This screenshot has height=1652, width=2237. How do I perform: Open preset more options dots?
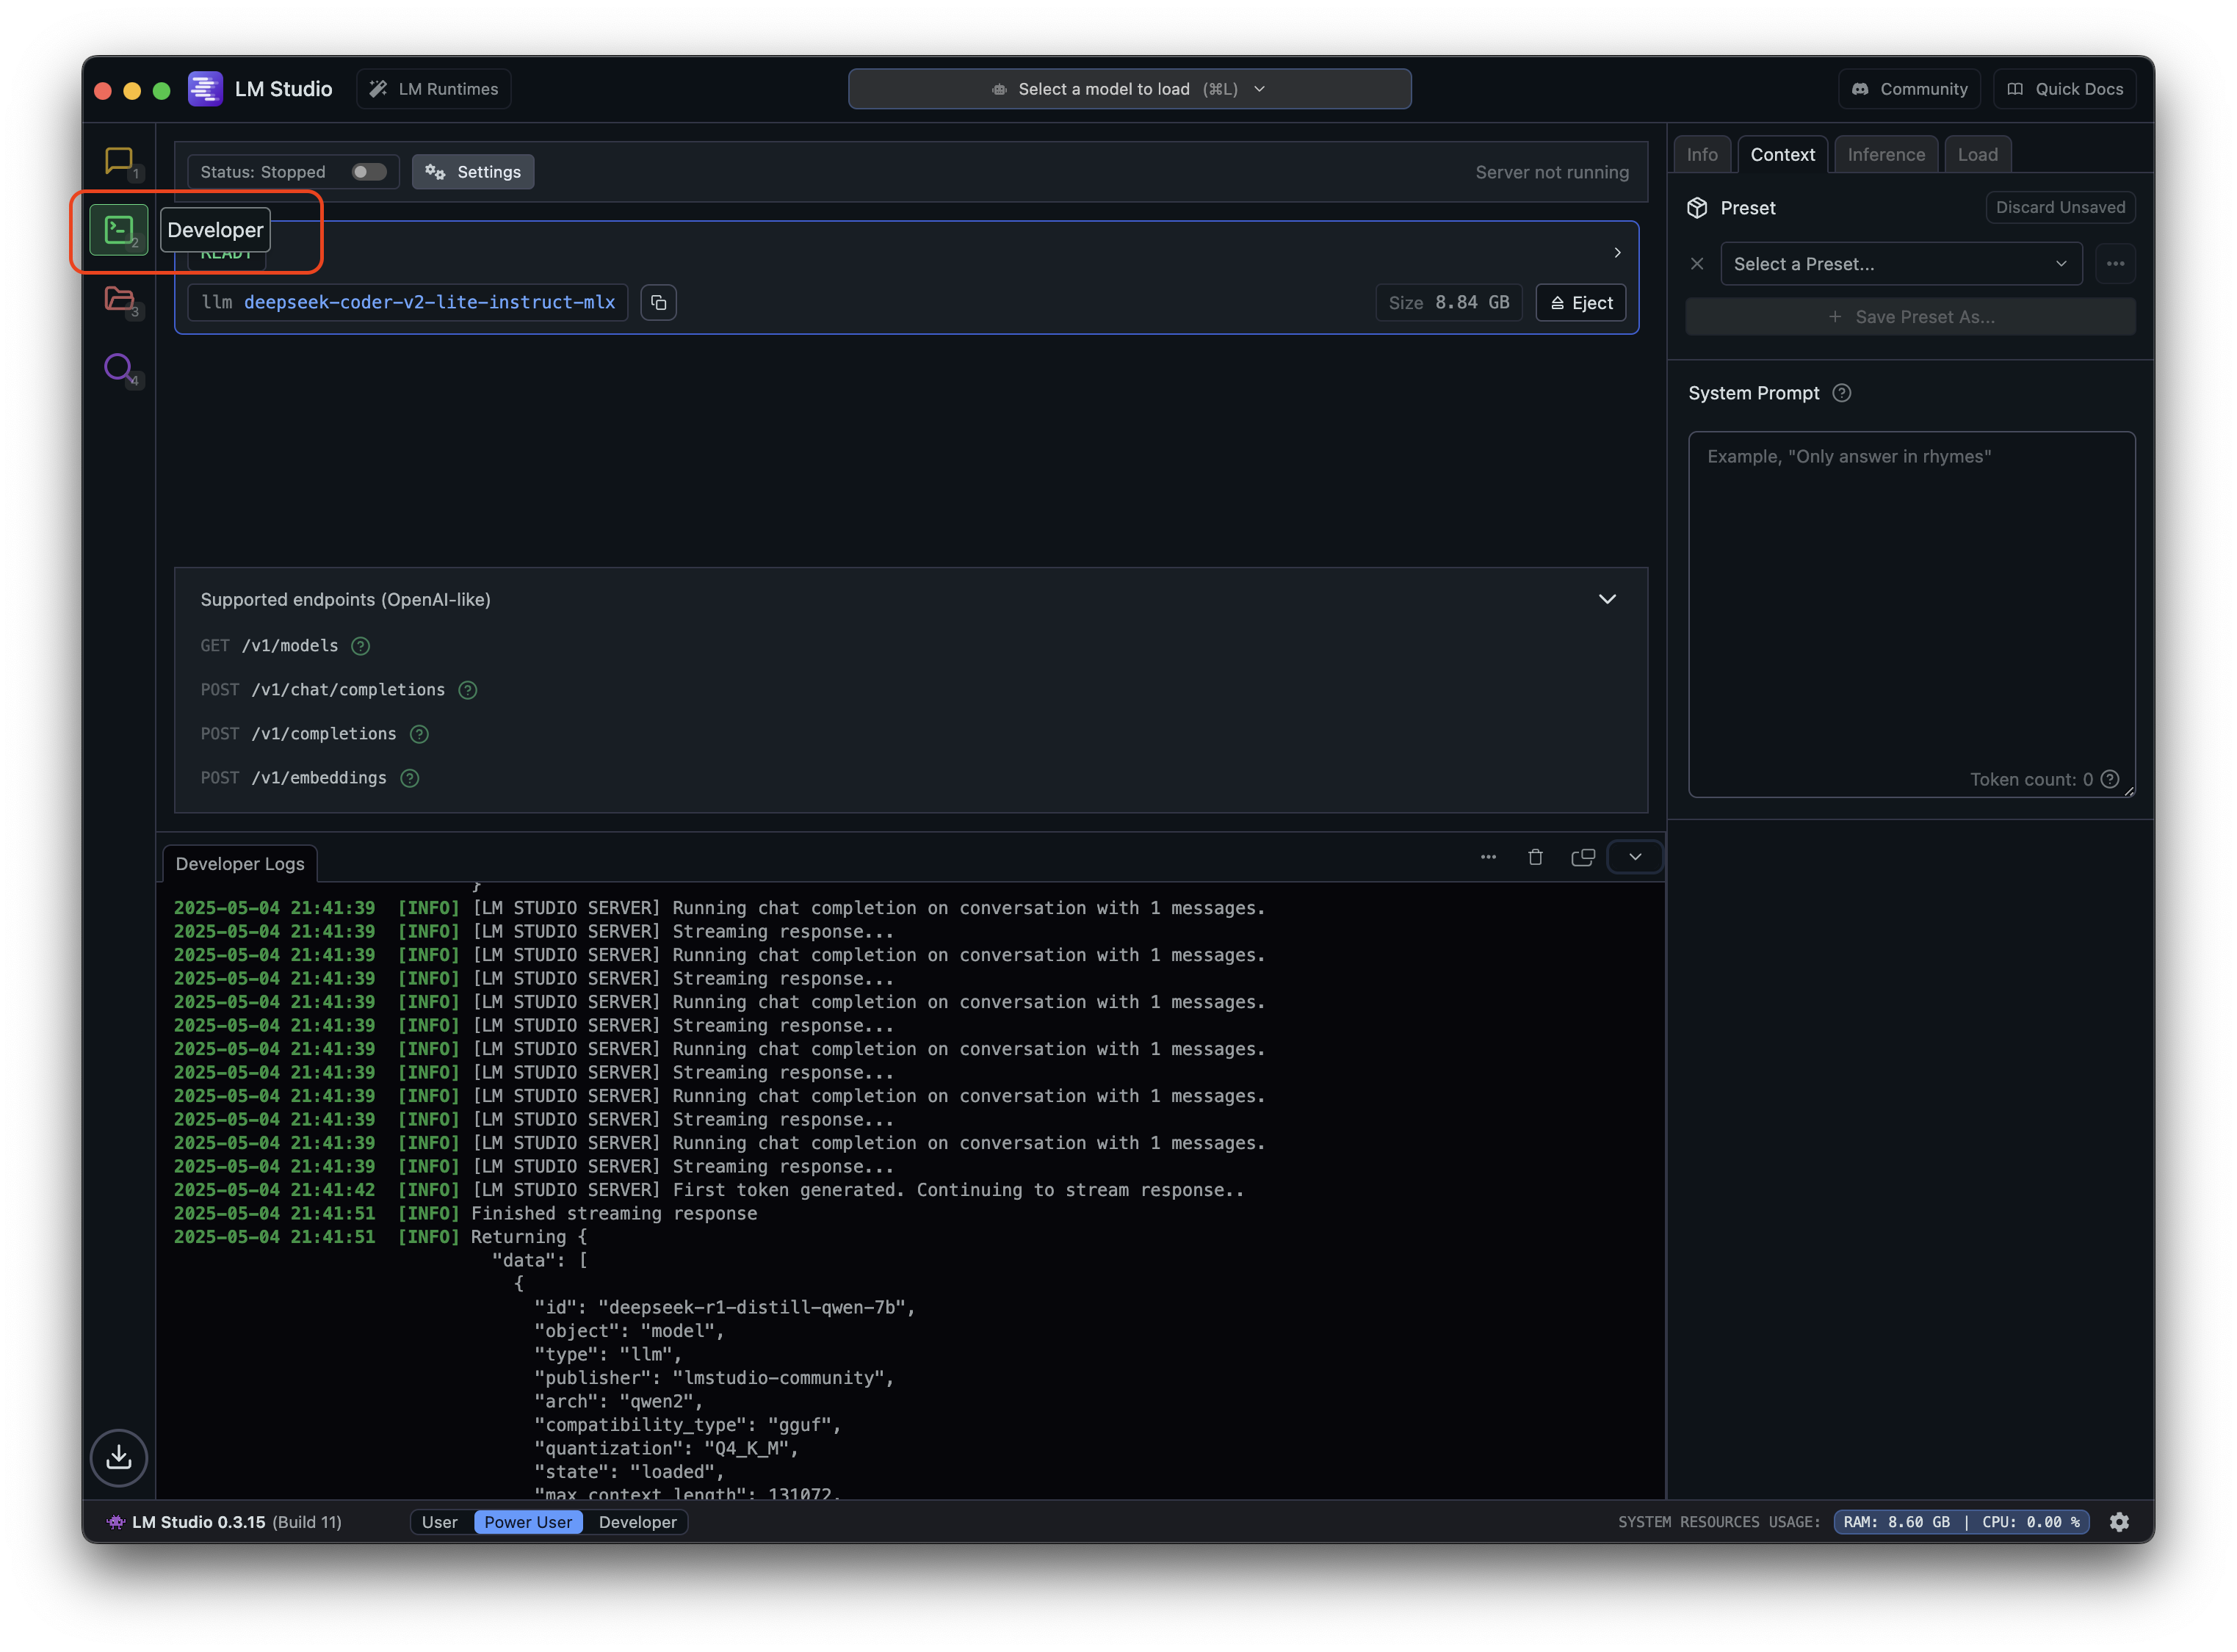[x=2115, y=264]
